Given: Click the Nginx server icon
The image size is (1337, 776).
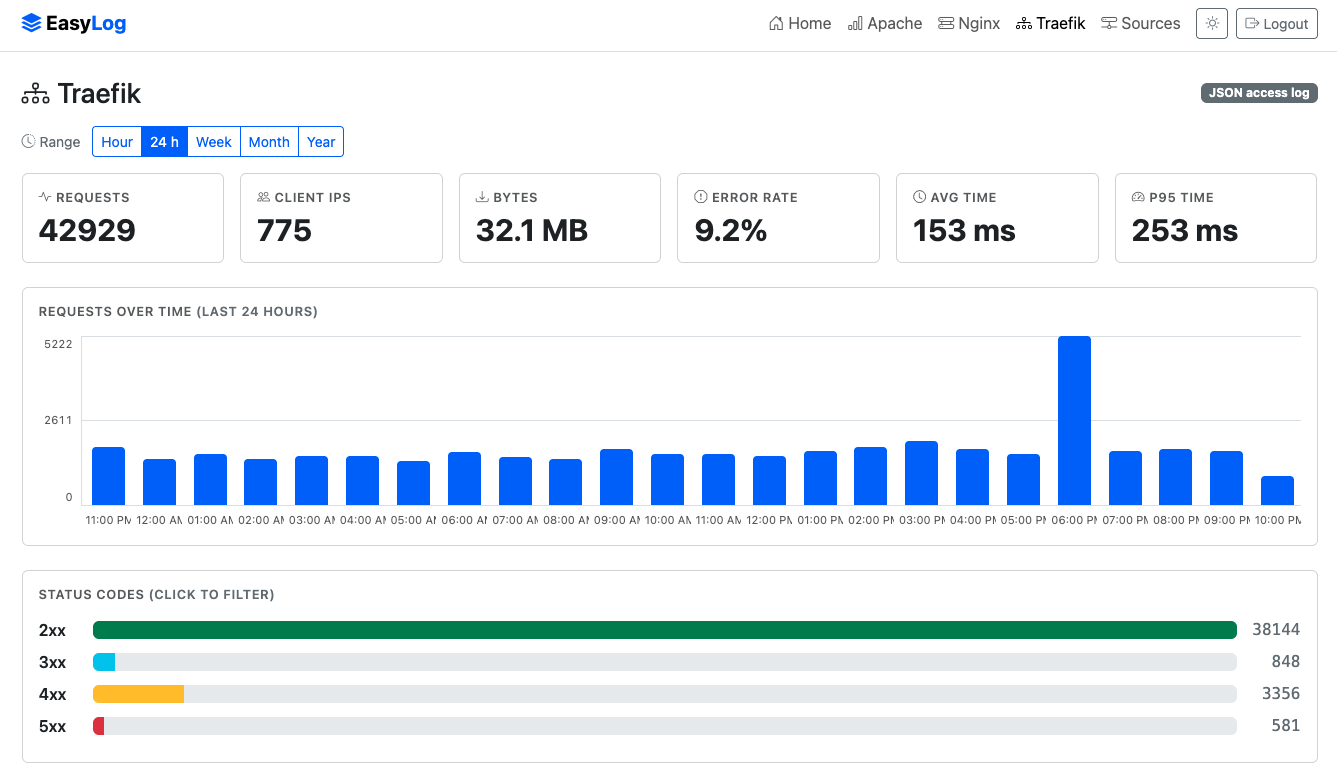Looking at the screenshot, I should (x=946, y=23).
